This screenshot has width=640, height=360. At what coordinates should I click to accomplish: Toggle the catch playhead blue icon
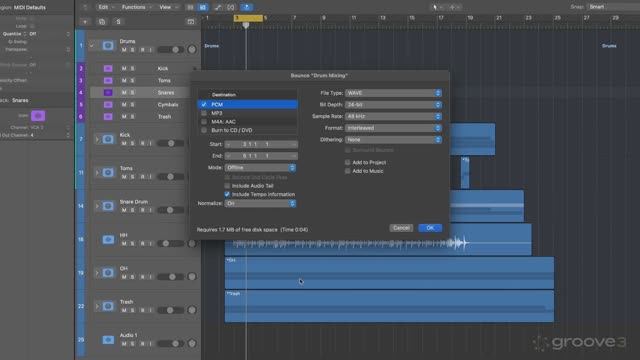pos(247,7)
